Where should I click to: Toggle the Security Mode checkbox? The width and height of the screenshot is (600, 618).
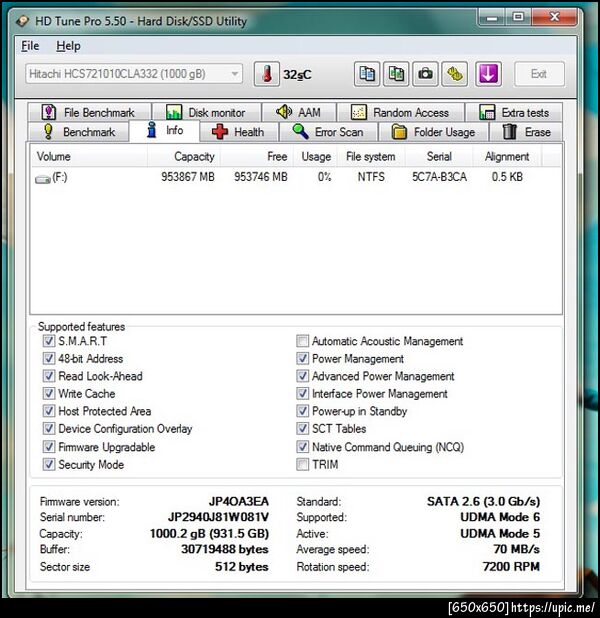(x=48, y=464)
